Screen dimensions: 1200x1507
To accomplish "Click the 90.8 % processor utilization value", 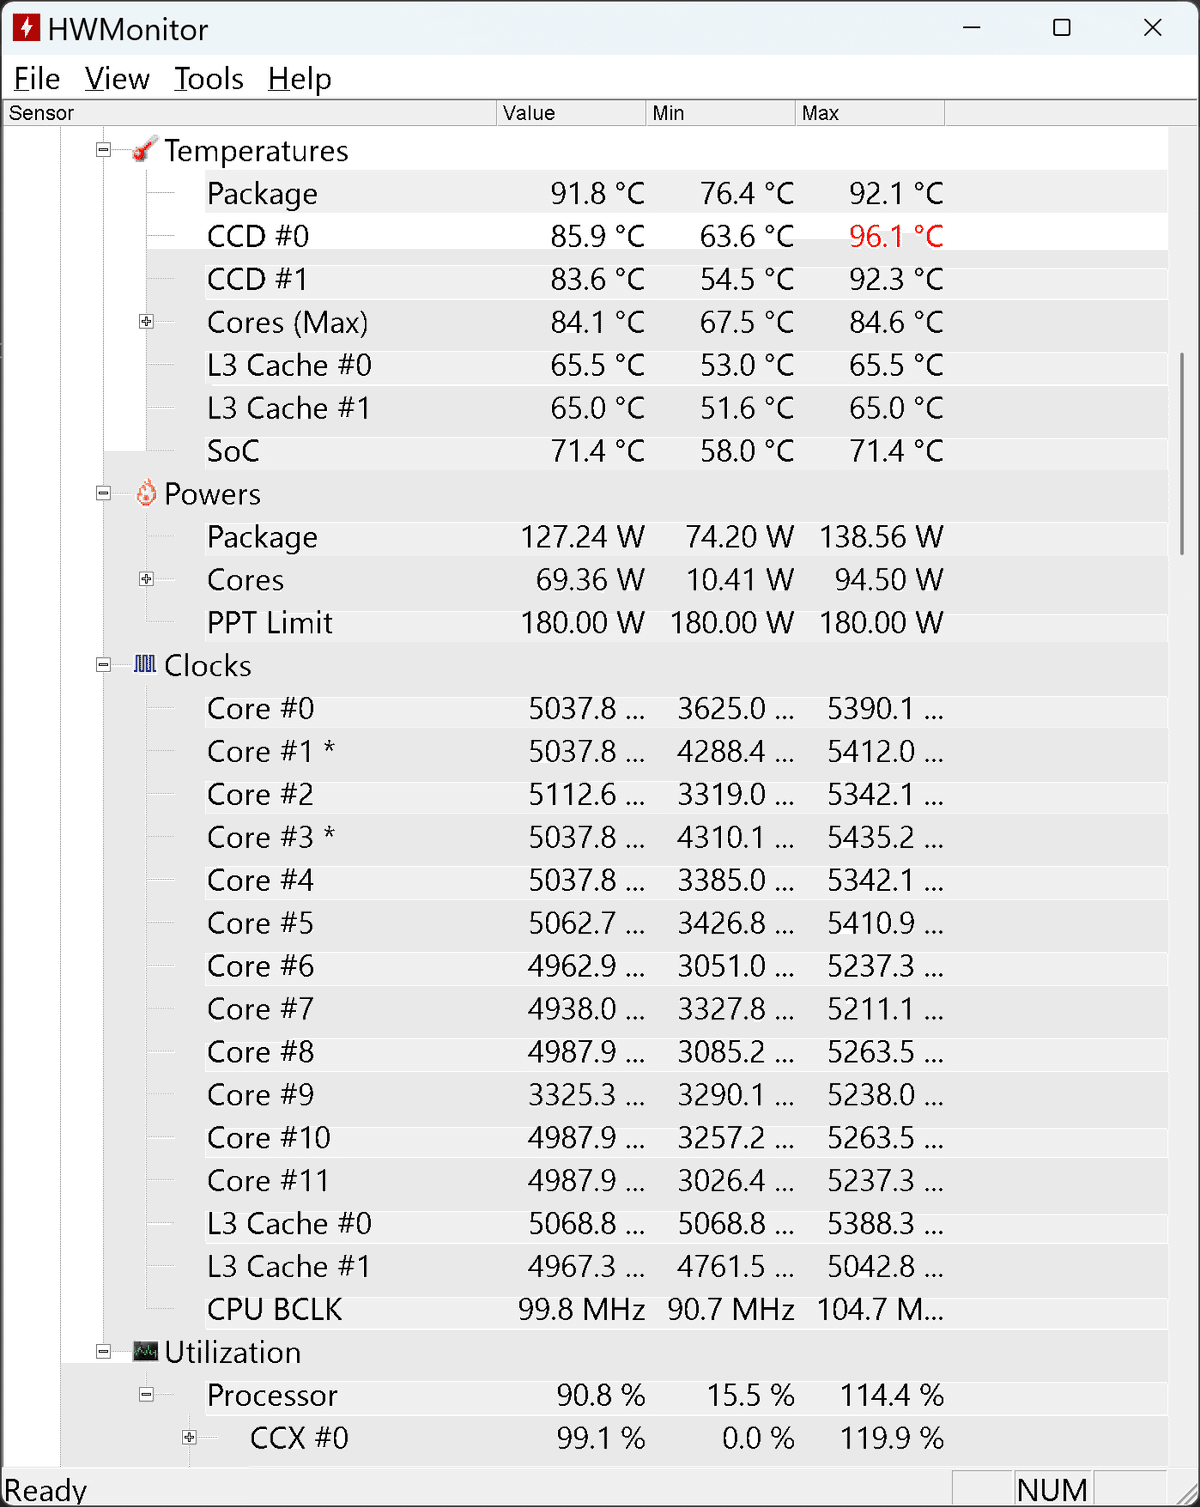I will 600,1395.
